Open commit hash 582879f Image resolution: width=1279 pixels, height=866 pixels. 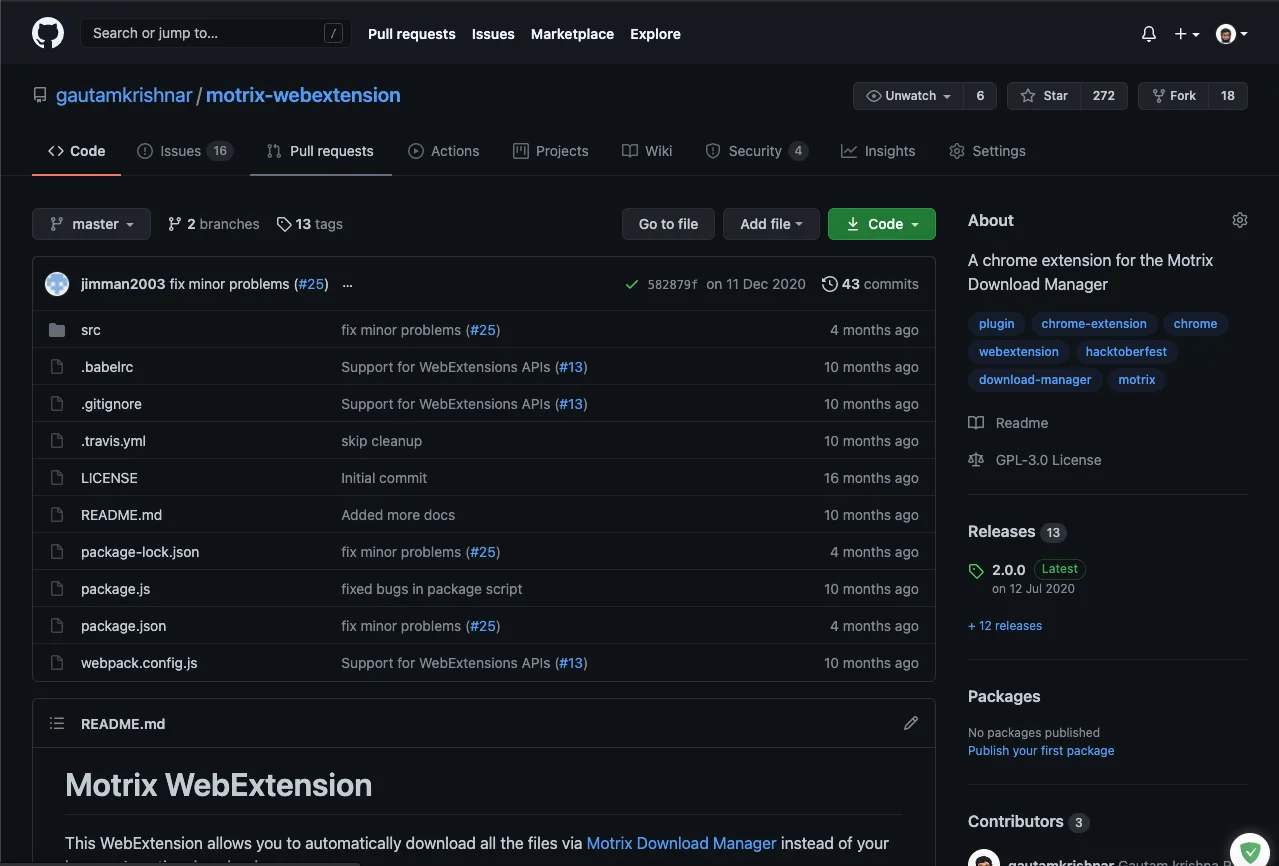(672, 284)
